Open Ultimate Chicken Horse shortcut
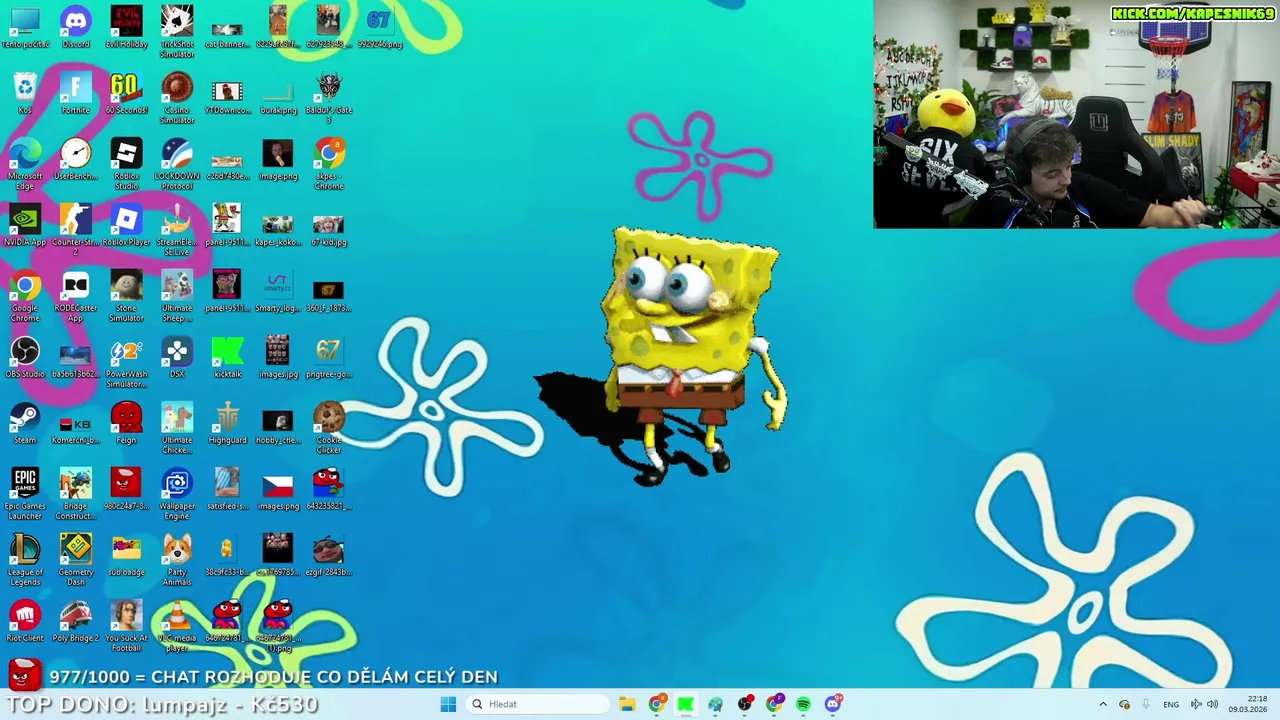Image resolution: width=1280 pixels, height=720 pixels. [x=177, y=427]
